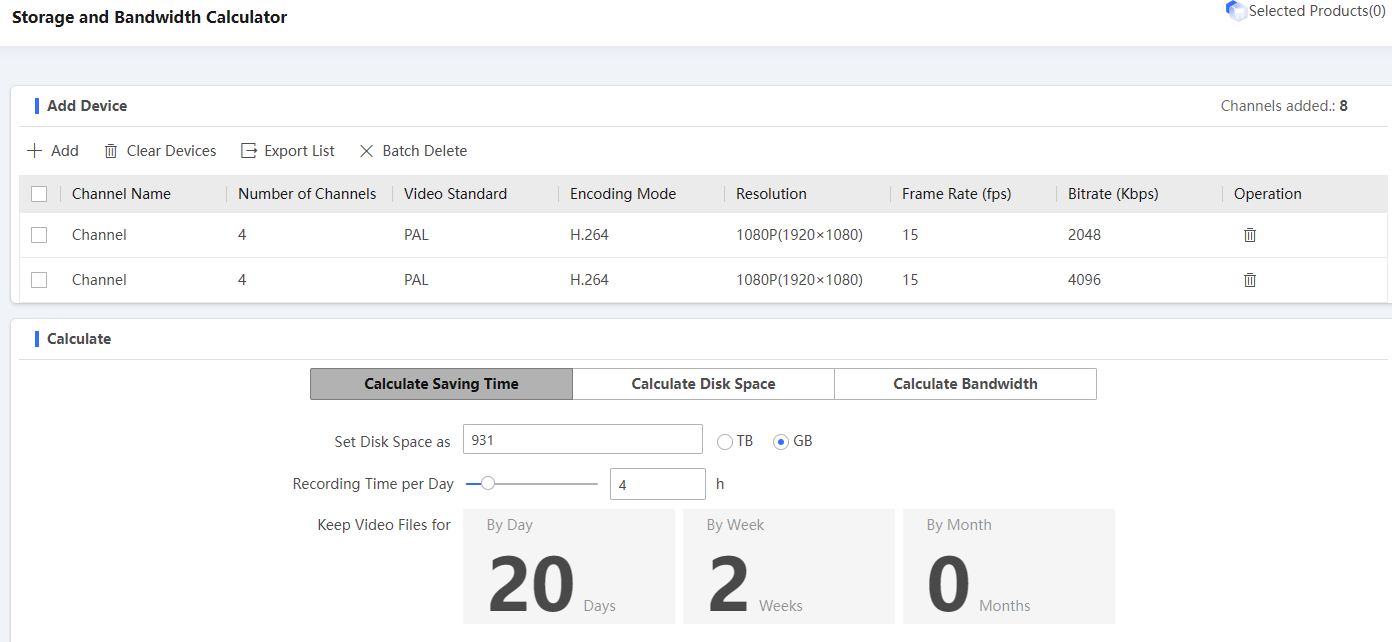Click the Set Disk Space input field
Viewport: 1392px width, 642px height.
(x=583, y=440)
